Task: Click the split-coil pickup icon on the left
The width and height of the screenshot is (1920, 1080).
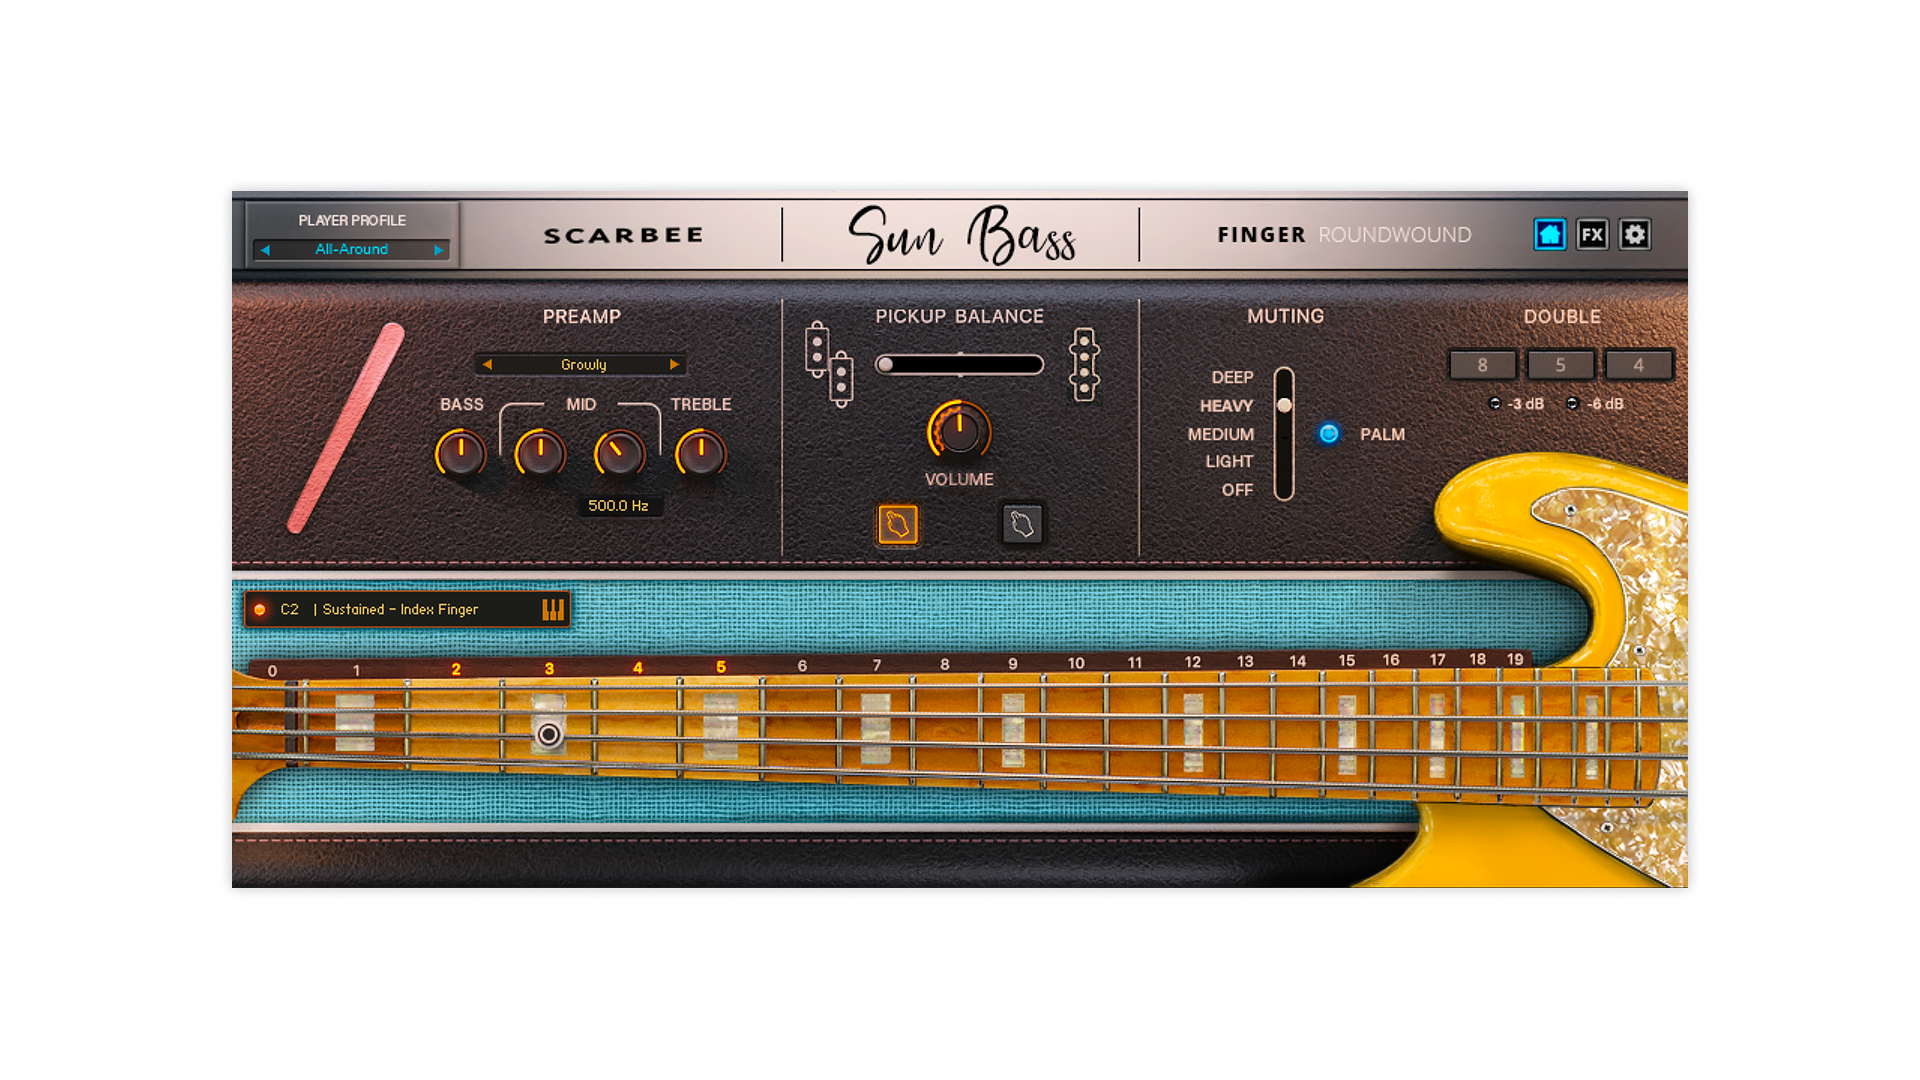Action: pos(828,365)
